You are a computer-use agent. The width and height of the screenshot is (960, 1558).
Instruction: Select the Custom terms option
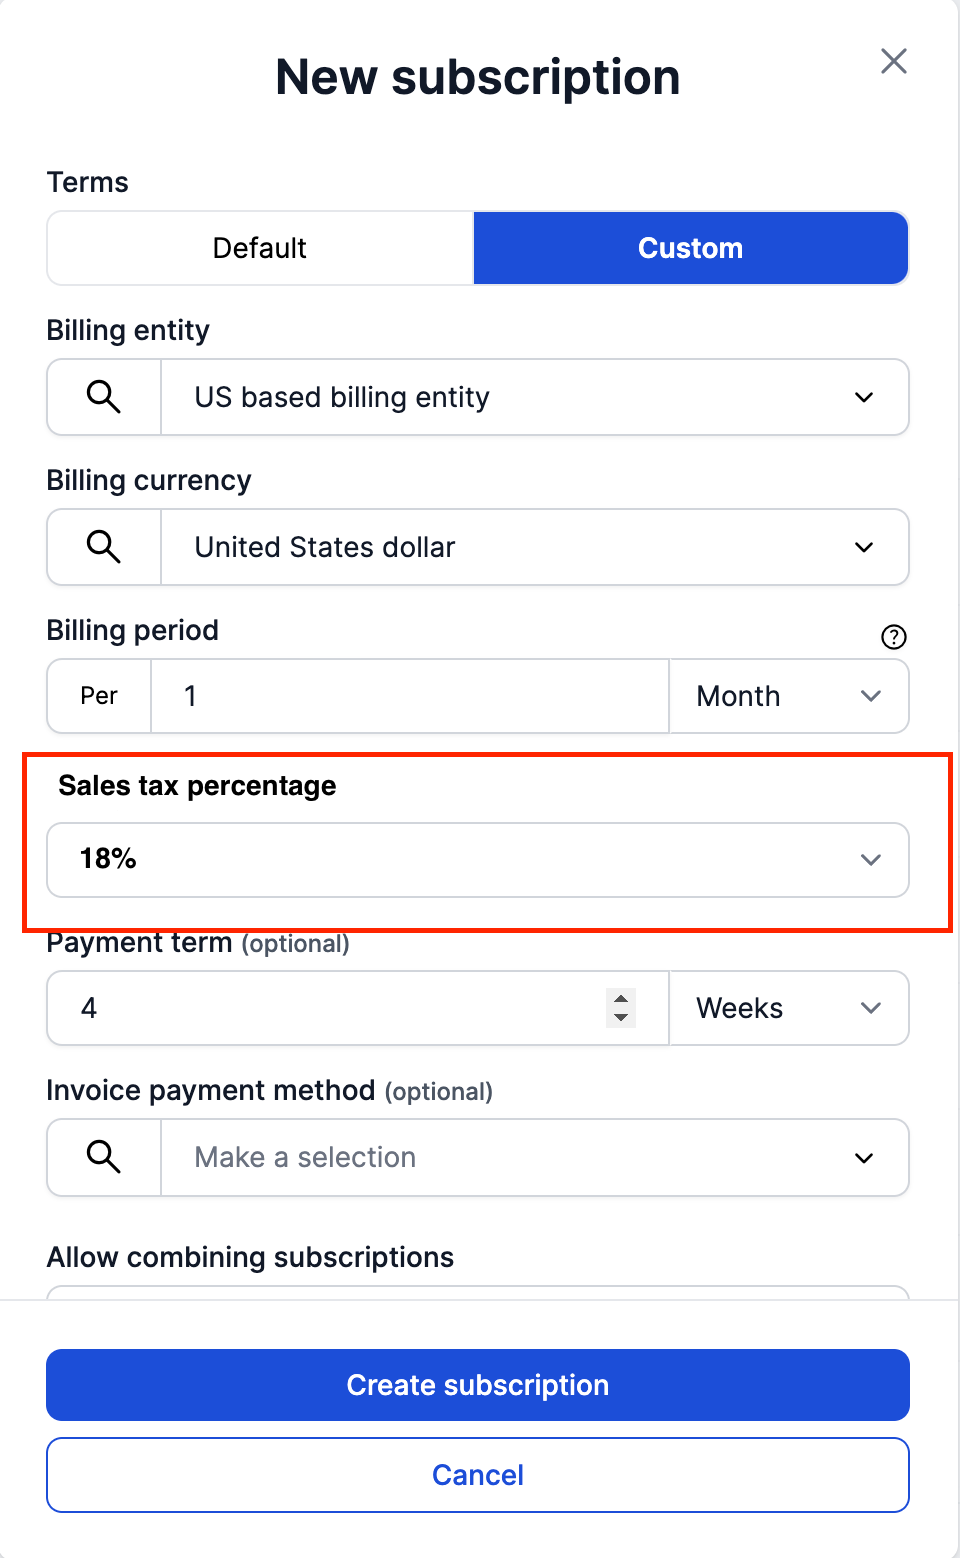(x=690, y=248)
